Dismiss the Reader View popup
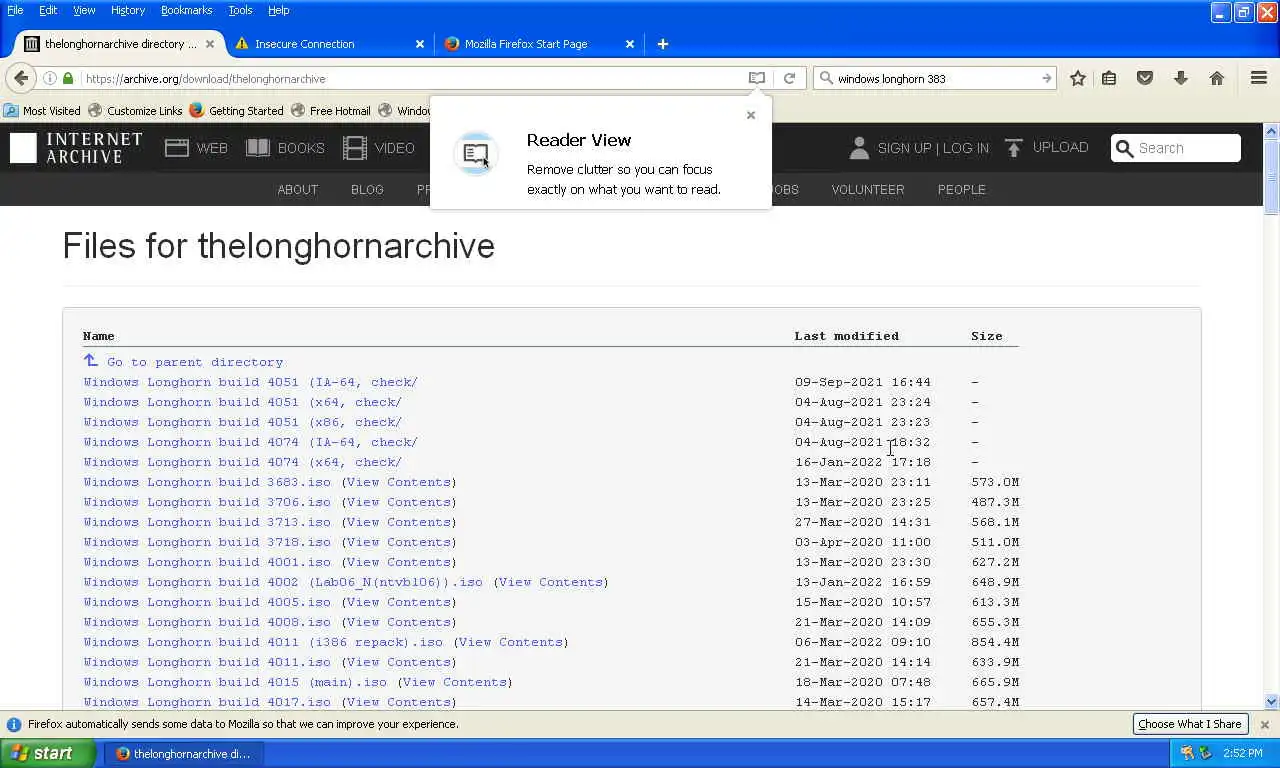Screen dimensions: 1280x768 tap(751, 115)
